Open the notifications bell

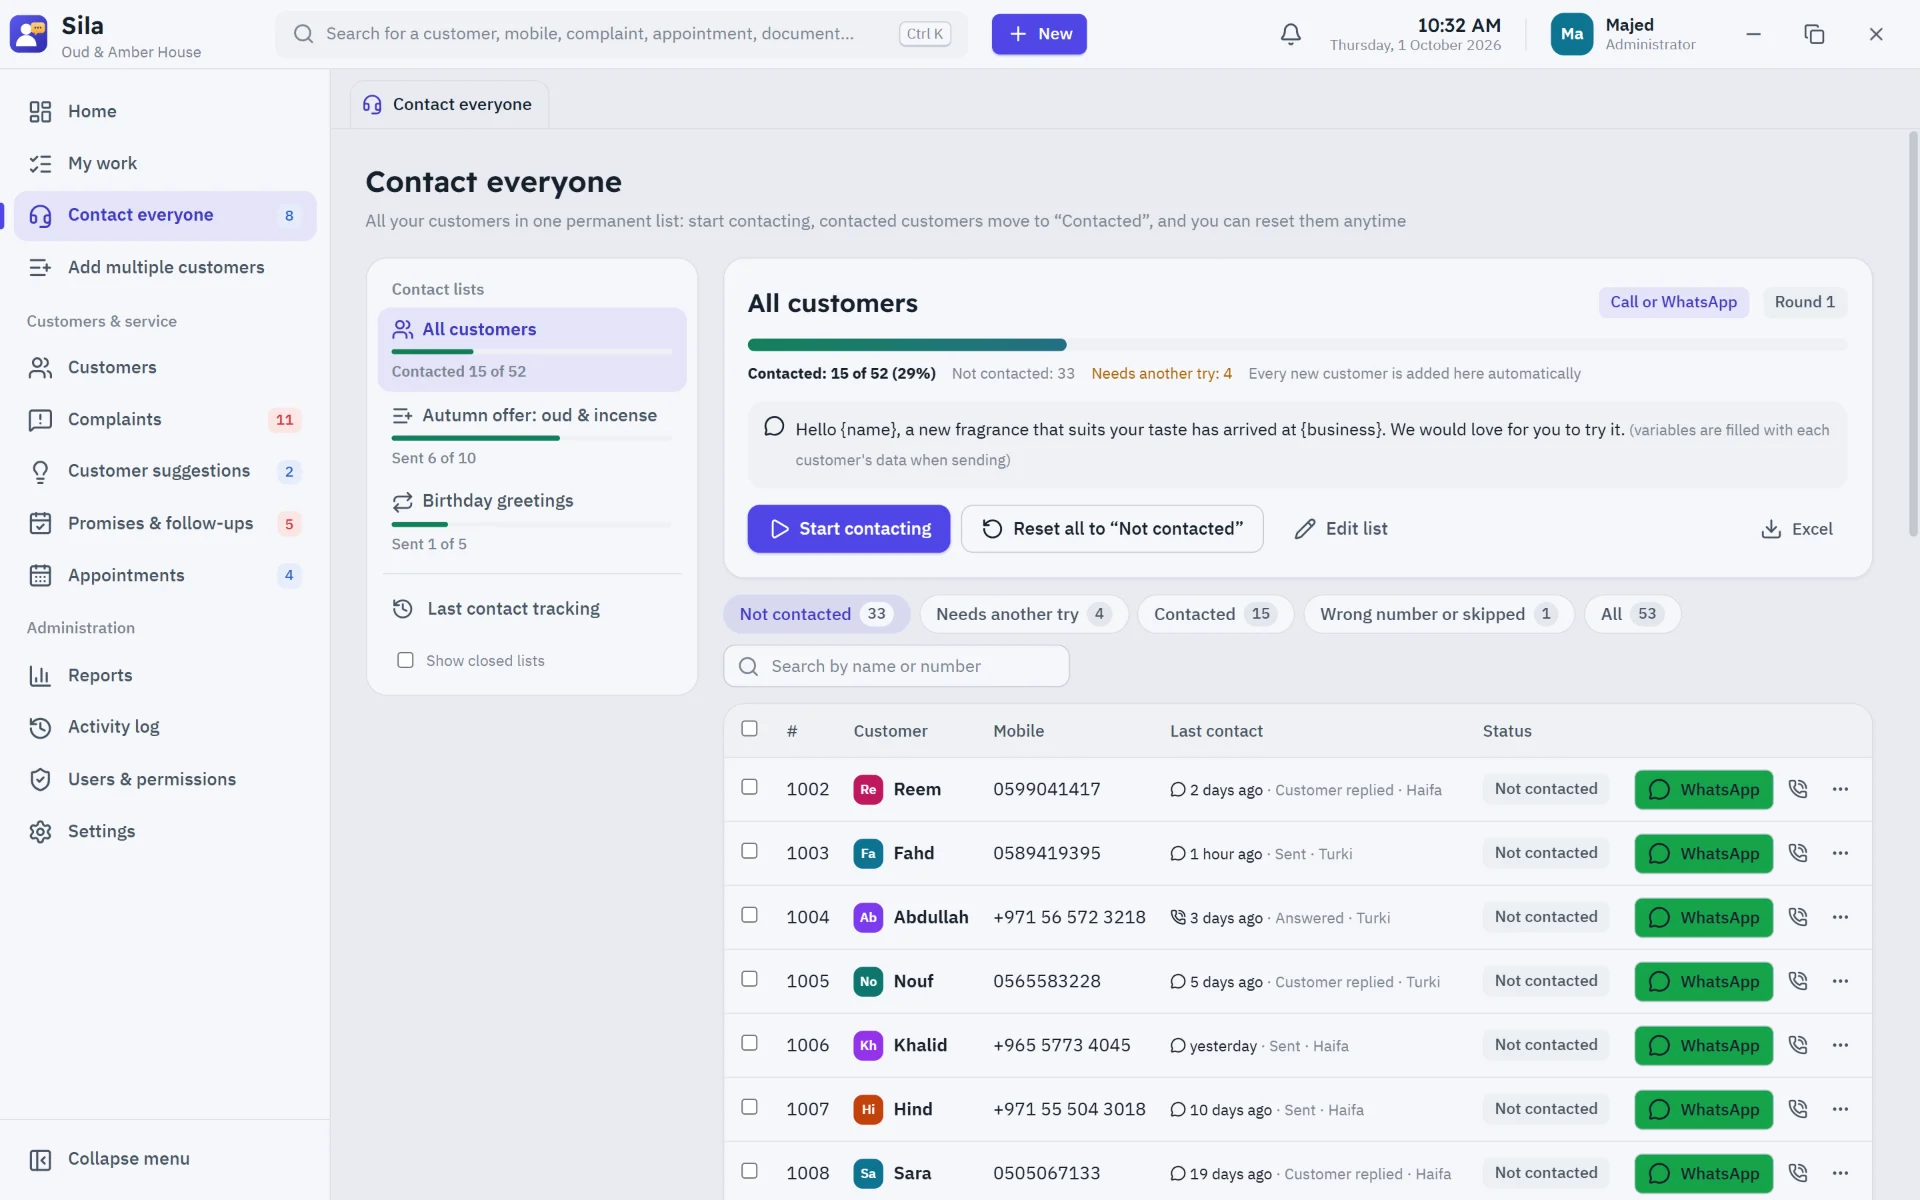(x=1290, y=34)
